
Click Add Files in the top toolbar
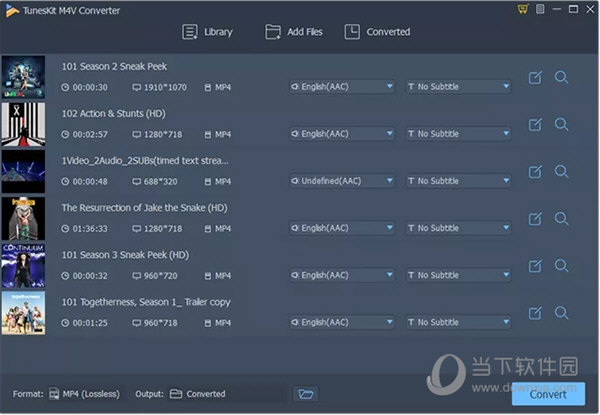(x=293, y=32)
